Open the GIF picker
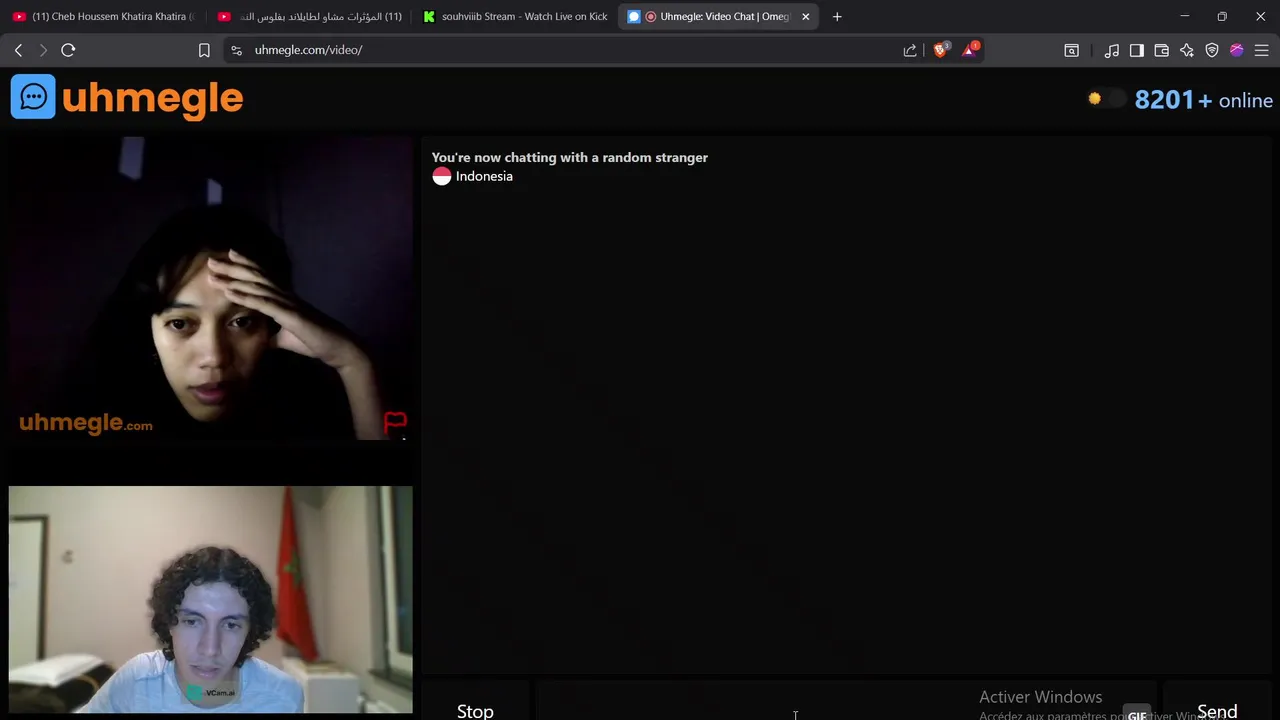The width and height of the screenshot is (1280, 720). click(x=1137, y=714)
